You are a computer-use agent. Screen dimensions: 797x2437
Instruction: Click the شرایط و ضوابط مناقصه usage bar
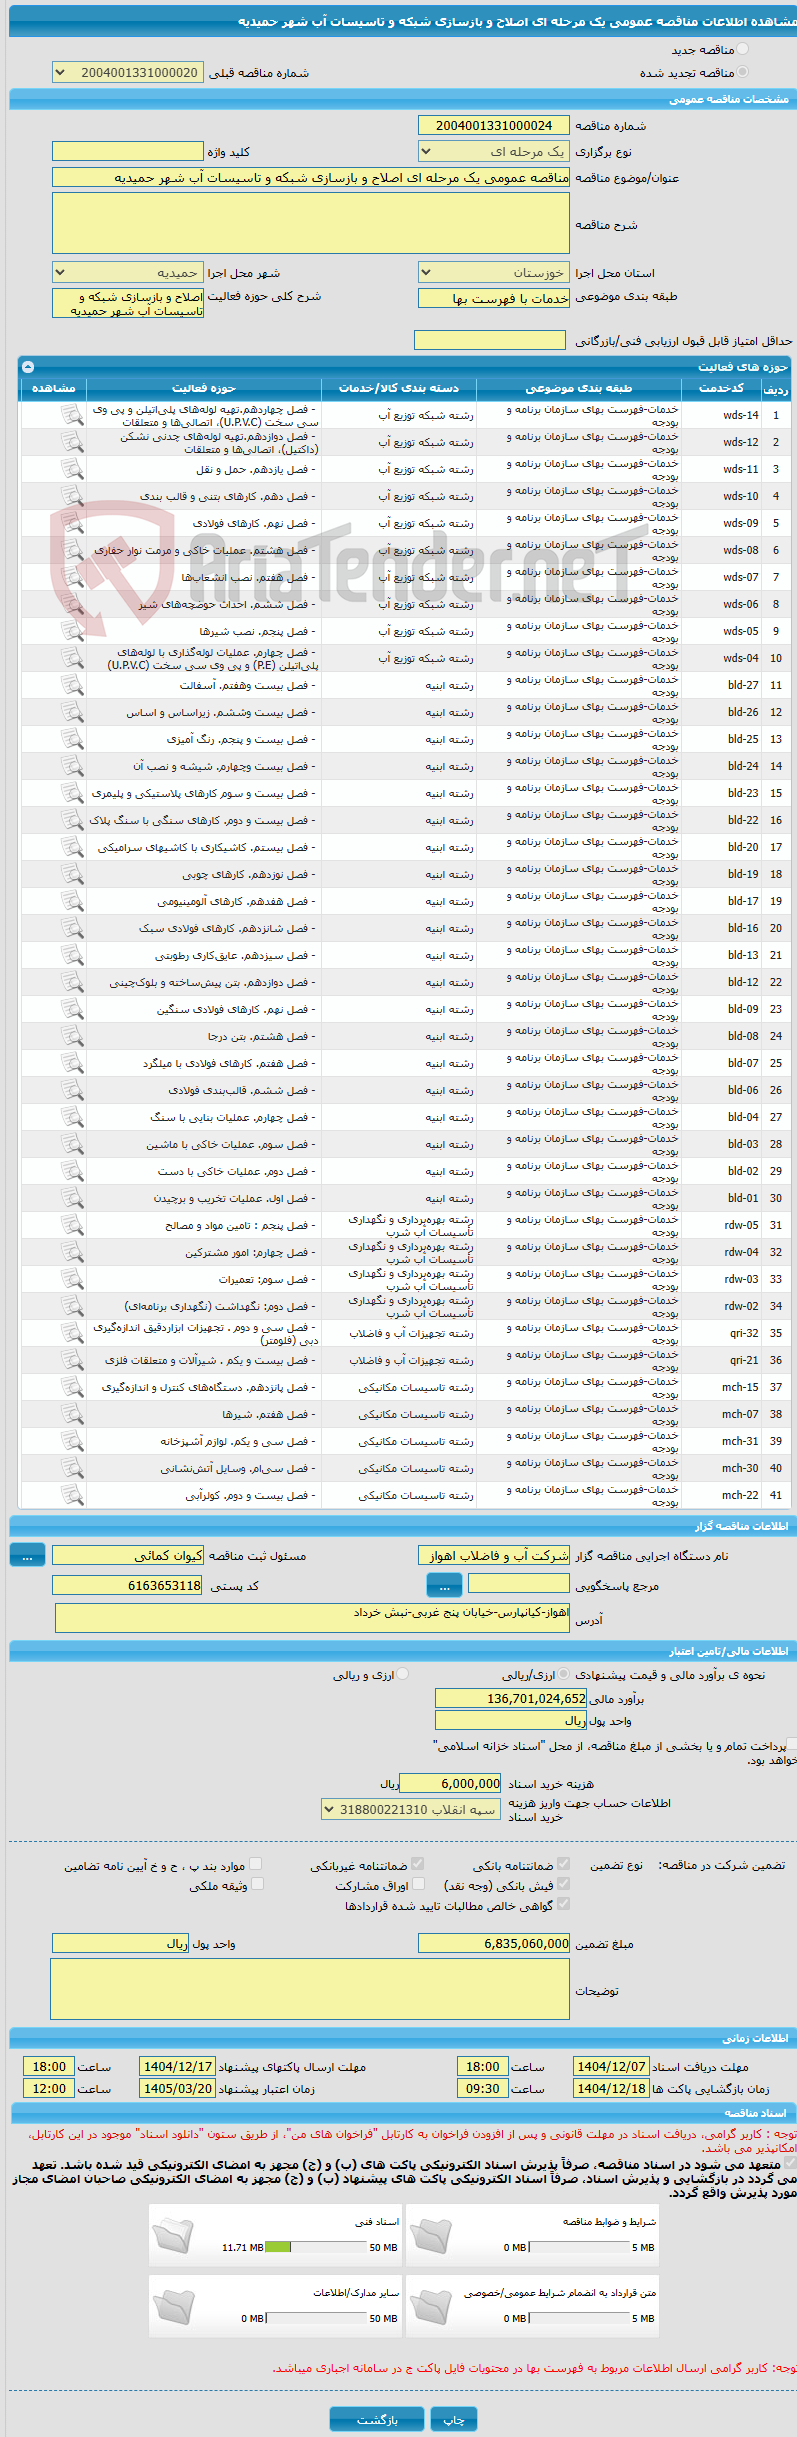coord(579,2247)
